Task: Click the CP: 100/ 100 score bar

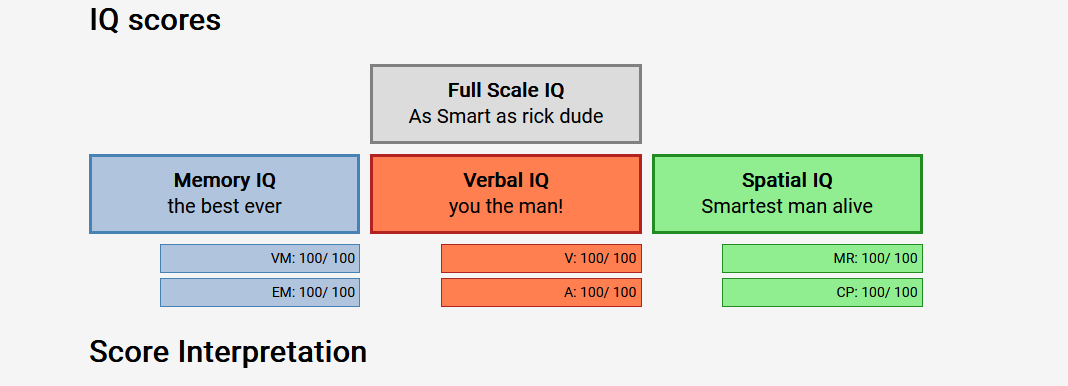Action: click(822, 293)
